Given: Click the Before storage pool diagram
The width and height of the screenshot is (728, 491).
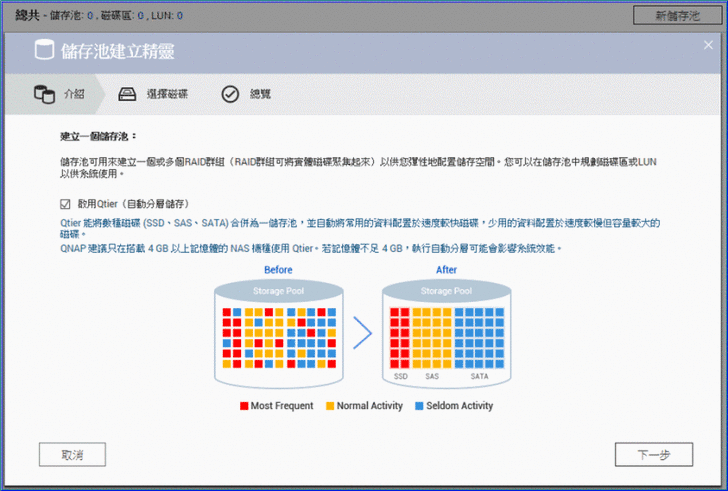Looking at the screenshot, I should (279, 334).
